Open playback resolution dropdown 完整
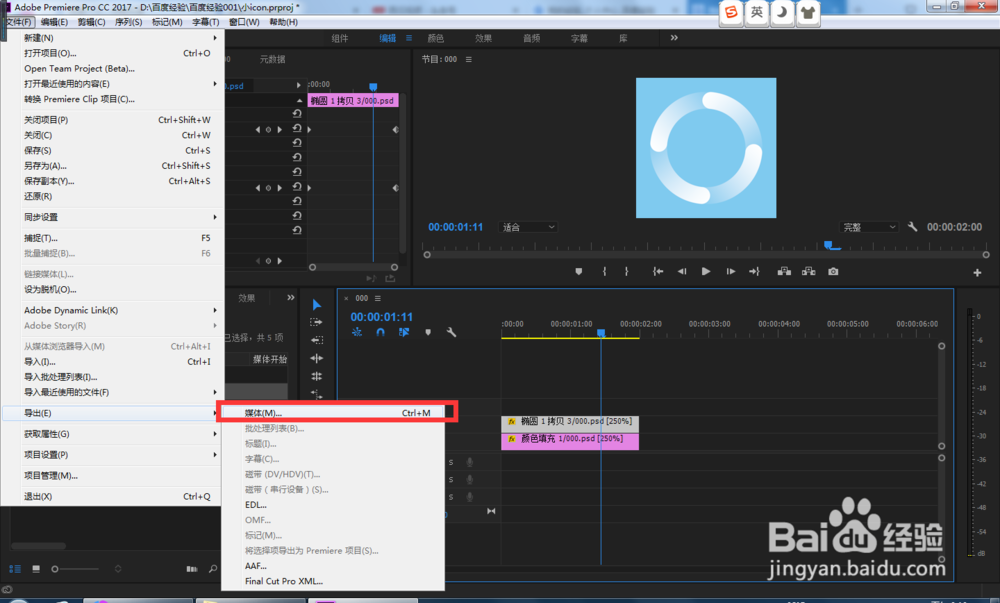This screenshot has width=1000, height=603. 869,227
